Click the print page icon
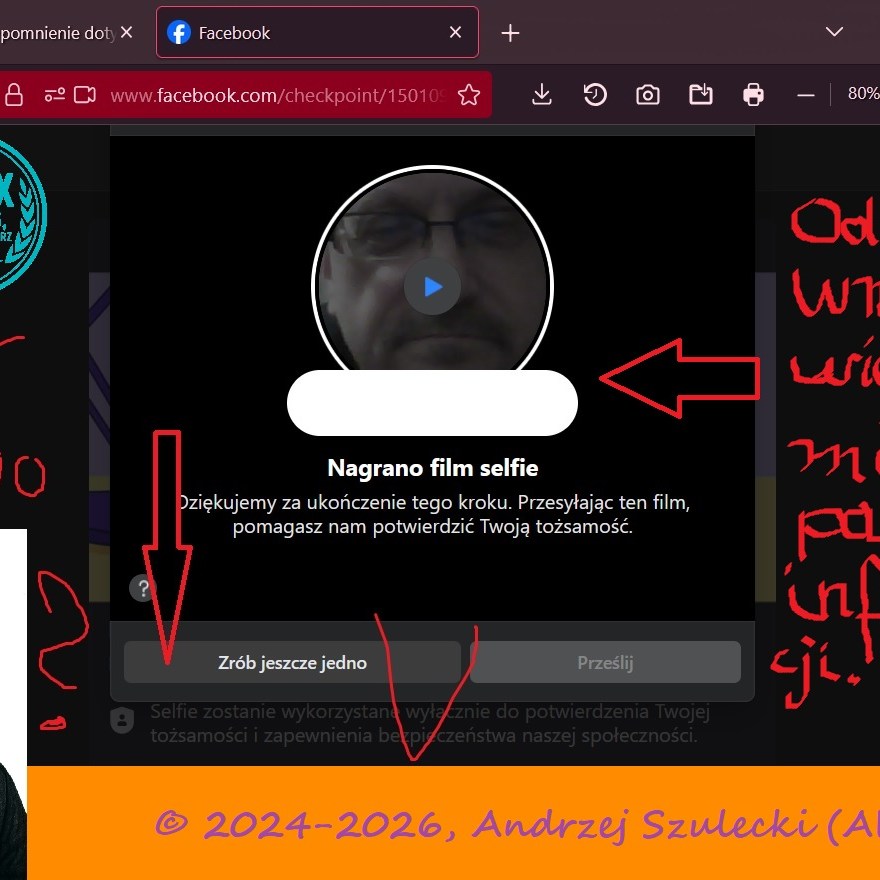This screenshot has height=880, width=880. pyautogui.click(x=753, y=95)
